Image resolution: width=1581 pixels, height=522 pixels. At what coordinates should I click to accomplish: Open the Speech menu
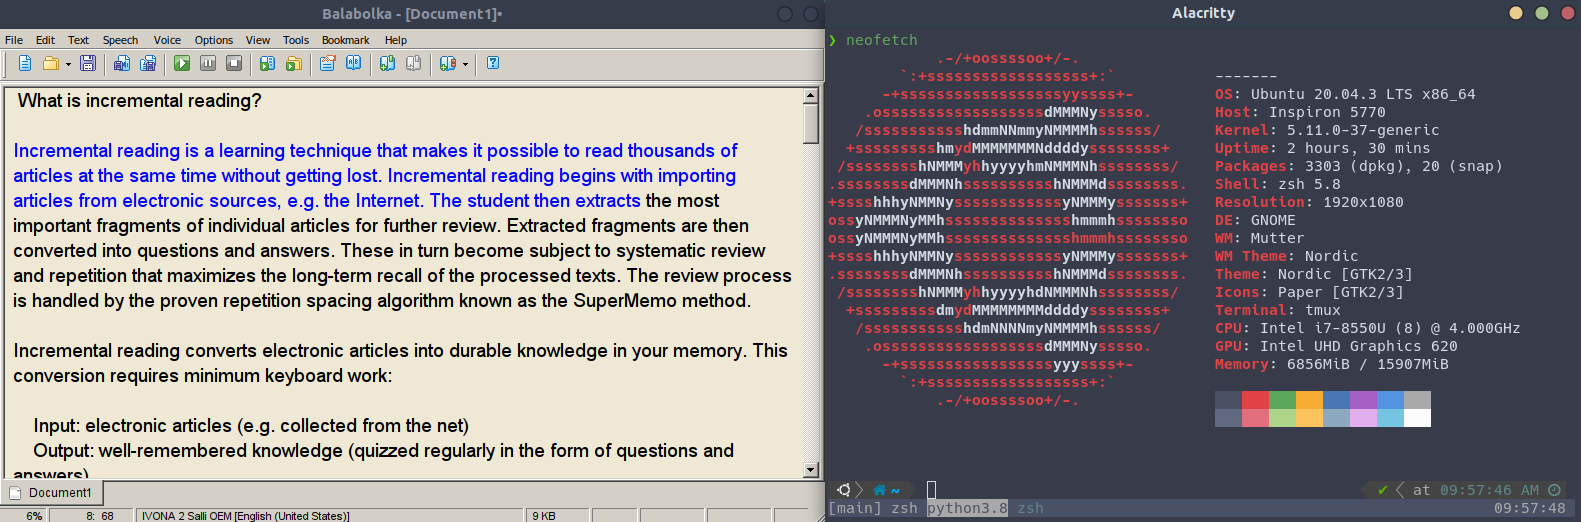click(120, 40)
